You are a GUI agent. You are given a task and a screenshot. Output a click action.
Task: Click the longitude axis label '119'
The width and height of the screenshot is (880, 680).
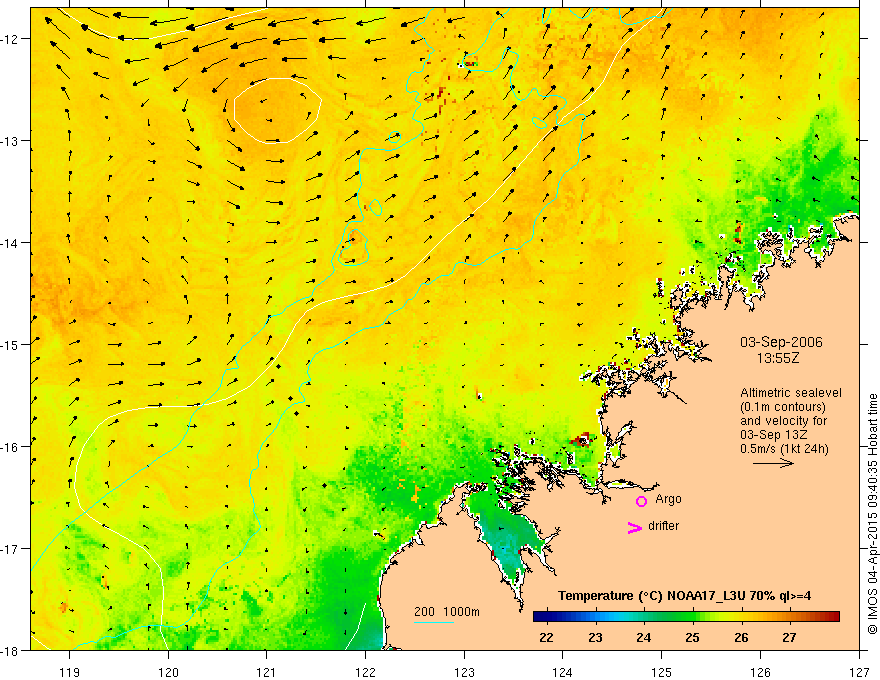click(70, 672)
